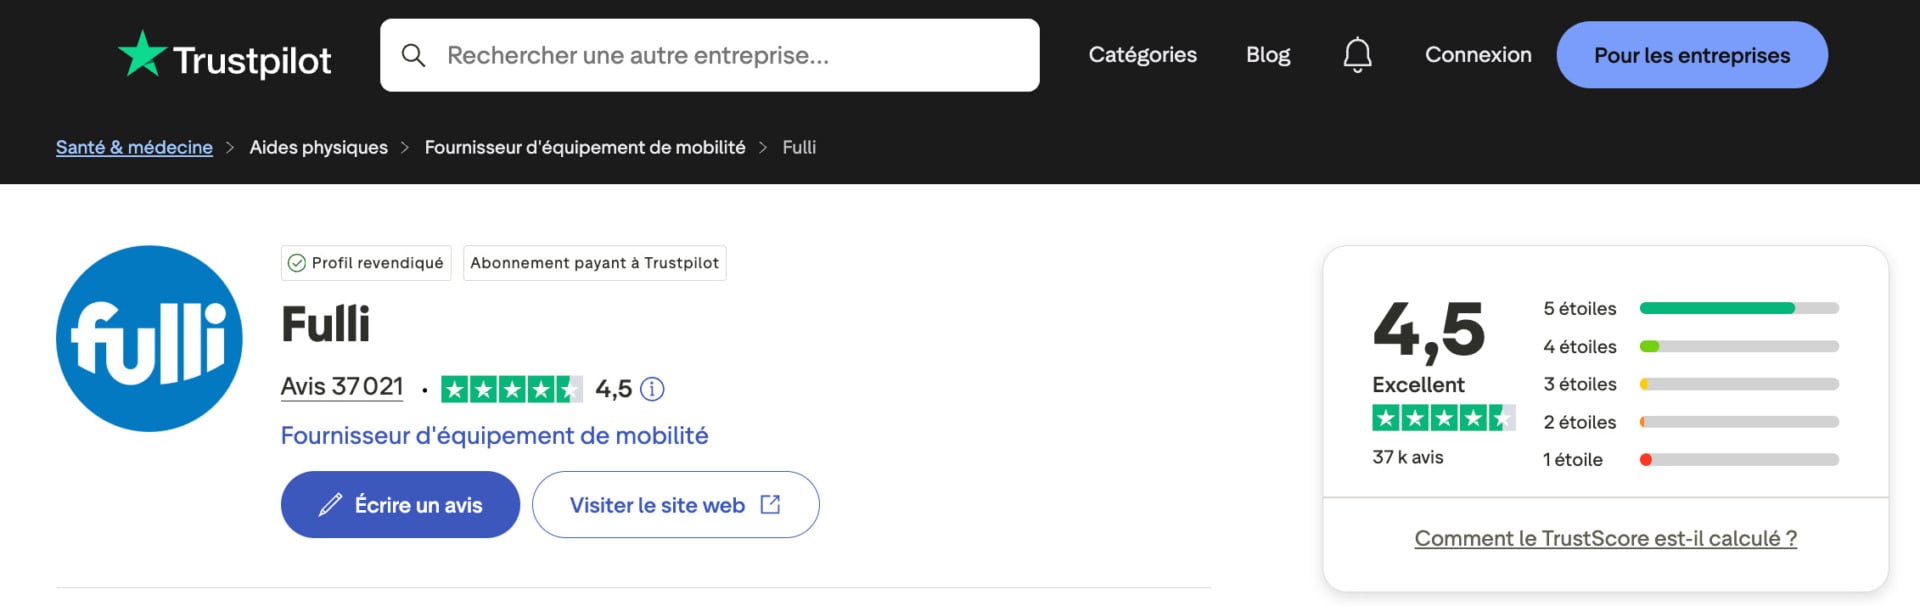Filter reviews by '4 étoiles' label
Screen dimensions: 1920x606
coord(1580,347)
